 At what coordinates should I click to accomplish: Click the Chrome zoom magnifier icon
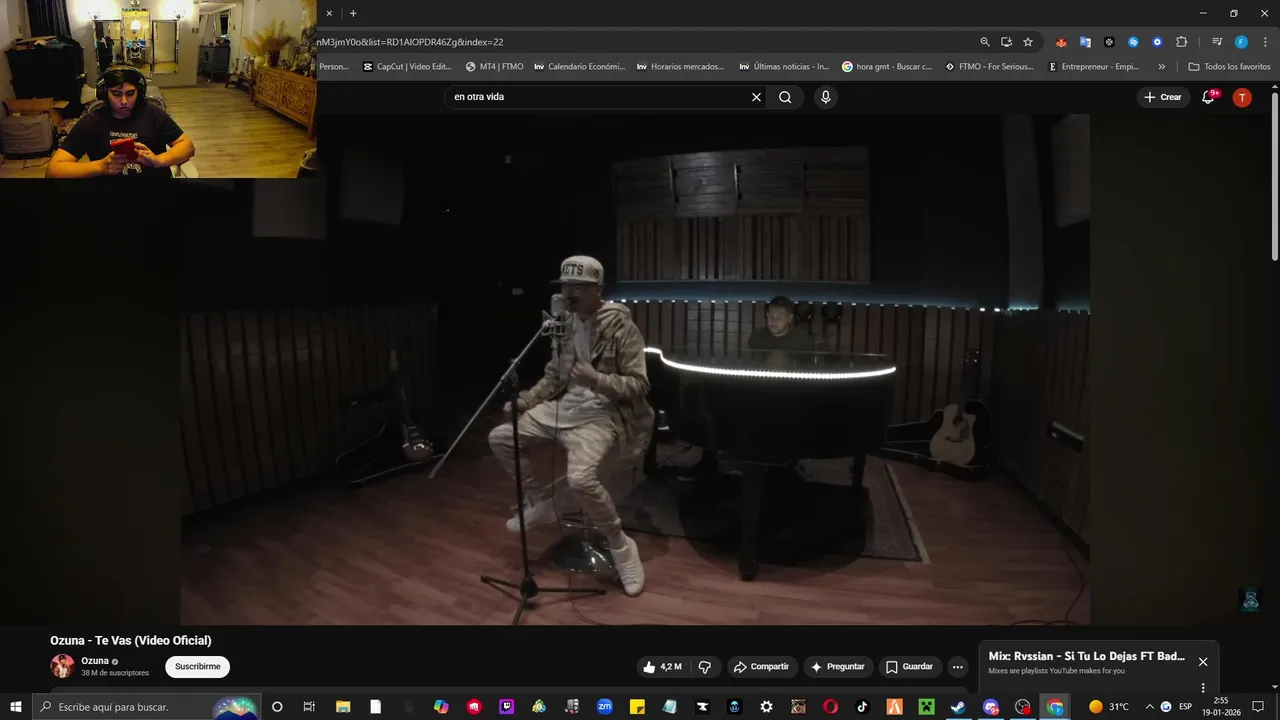[x=985, y=42]
